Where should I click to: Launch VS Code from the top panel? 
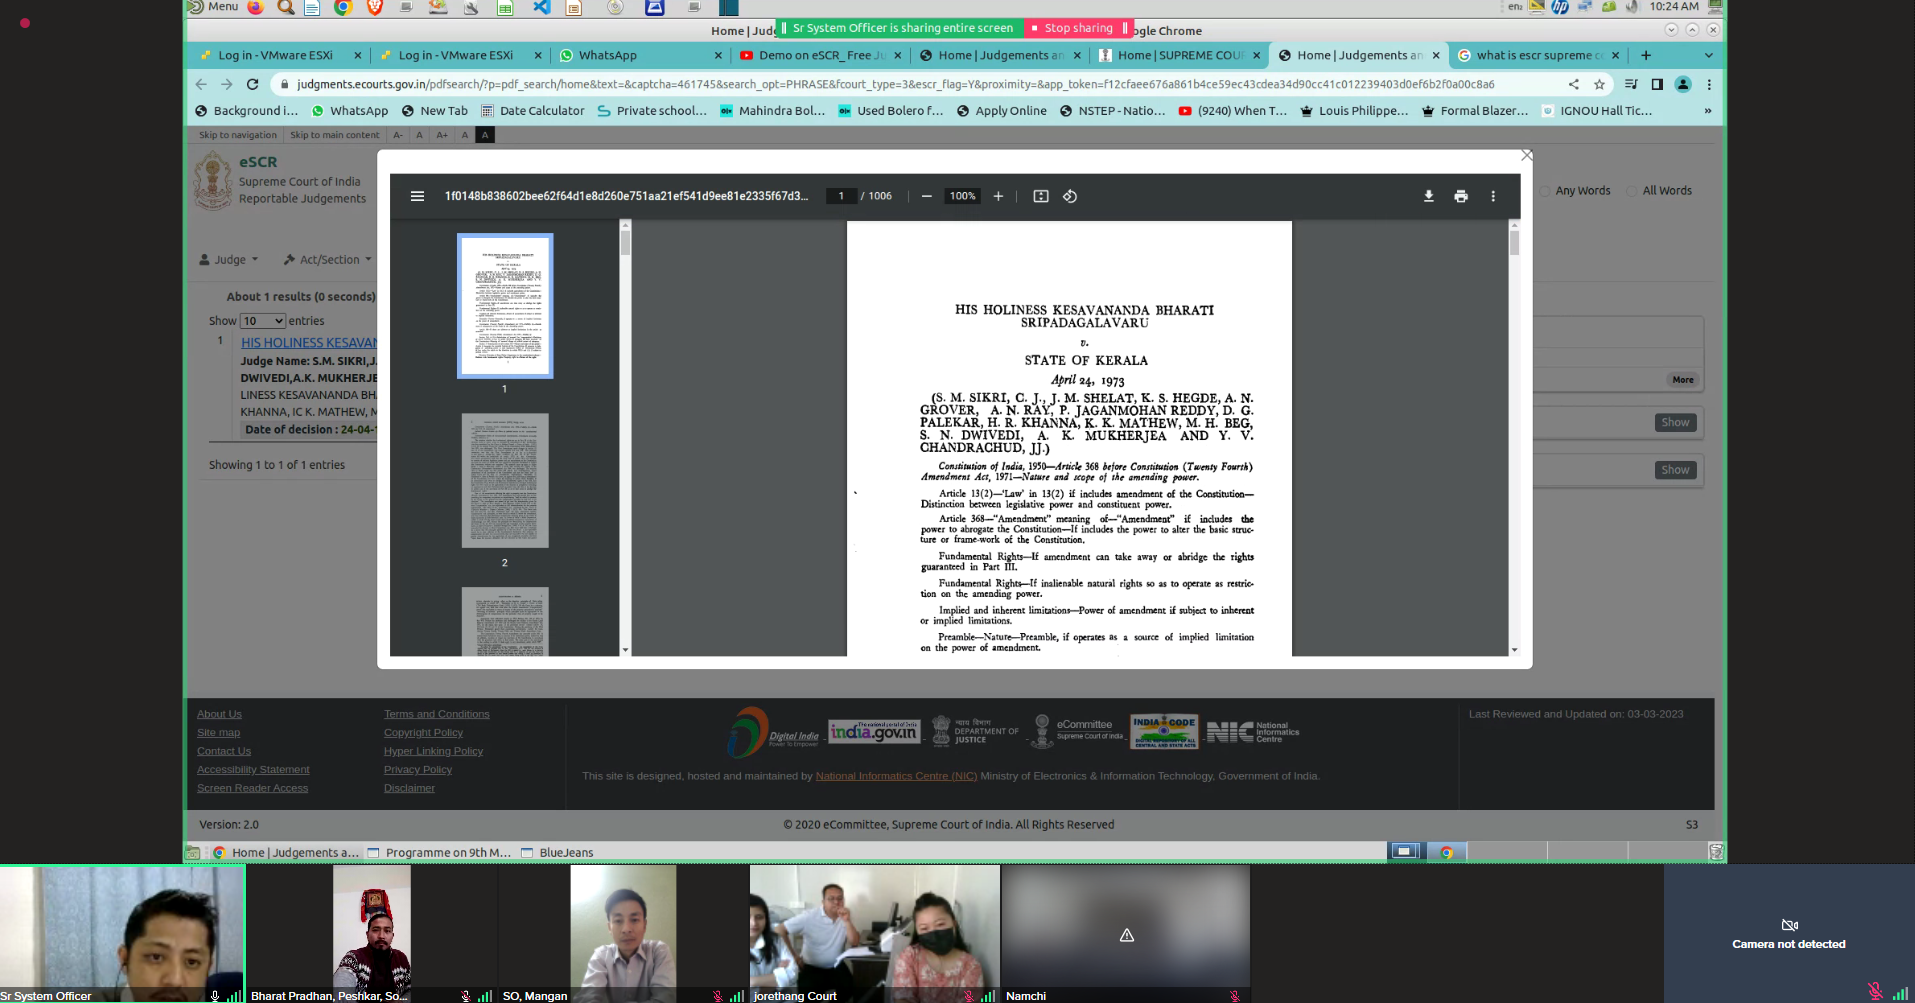[541, 7]
